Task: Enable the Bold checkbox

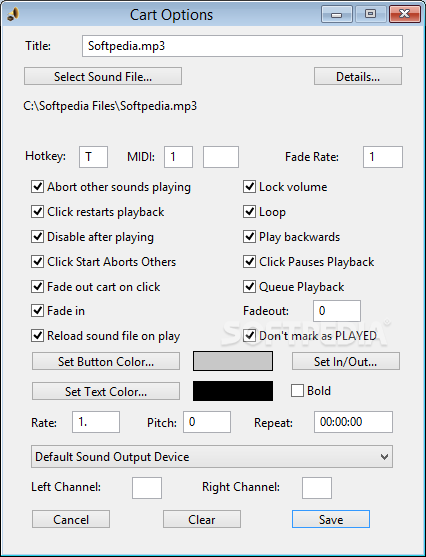Action: [x=297, y=391]
